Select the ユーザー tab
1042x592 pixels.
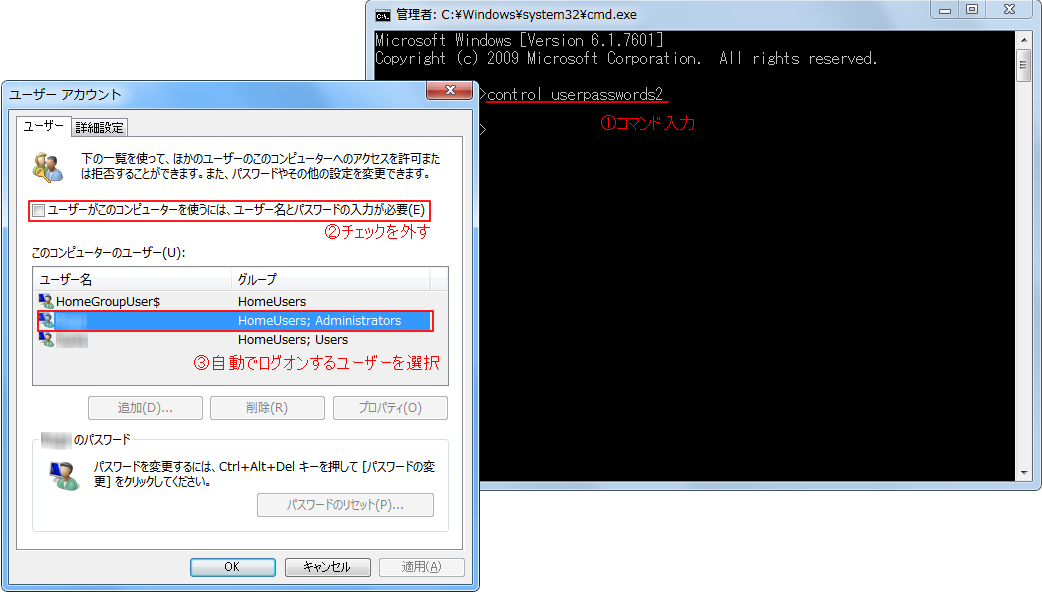coord(43,126)
